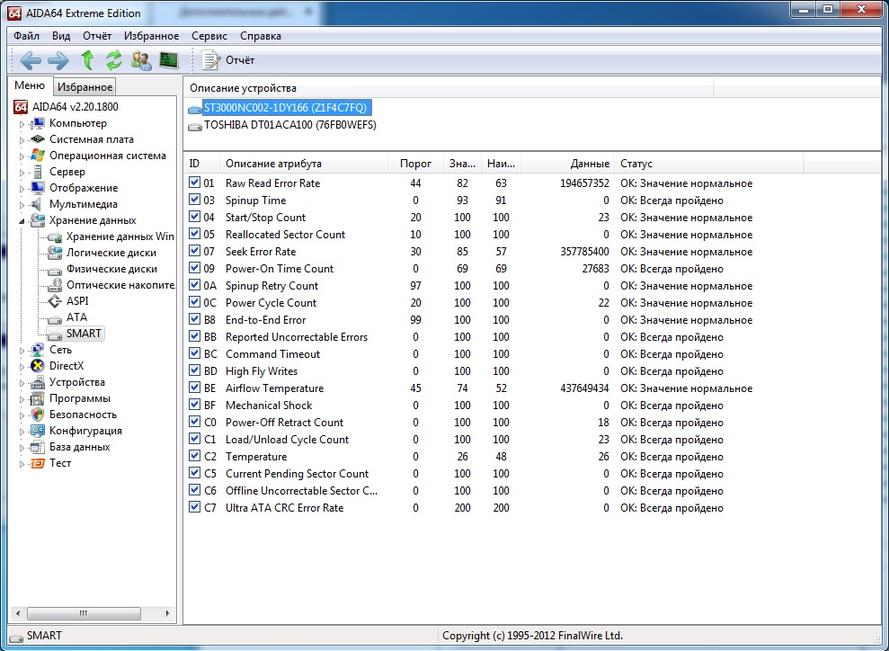Screen dimensions: 889x651
Task: Toggle the Airflow Temperature checkbox
Action: (194, 388)
